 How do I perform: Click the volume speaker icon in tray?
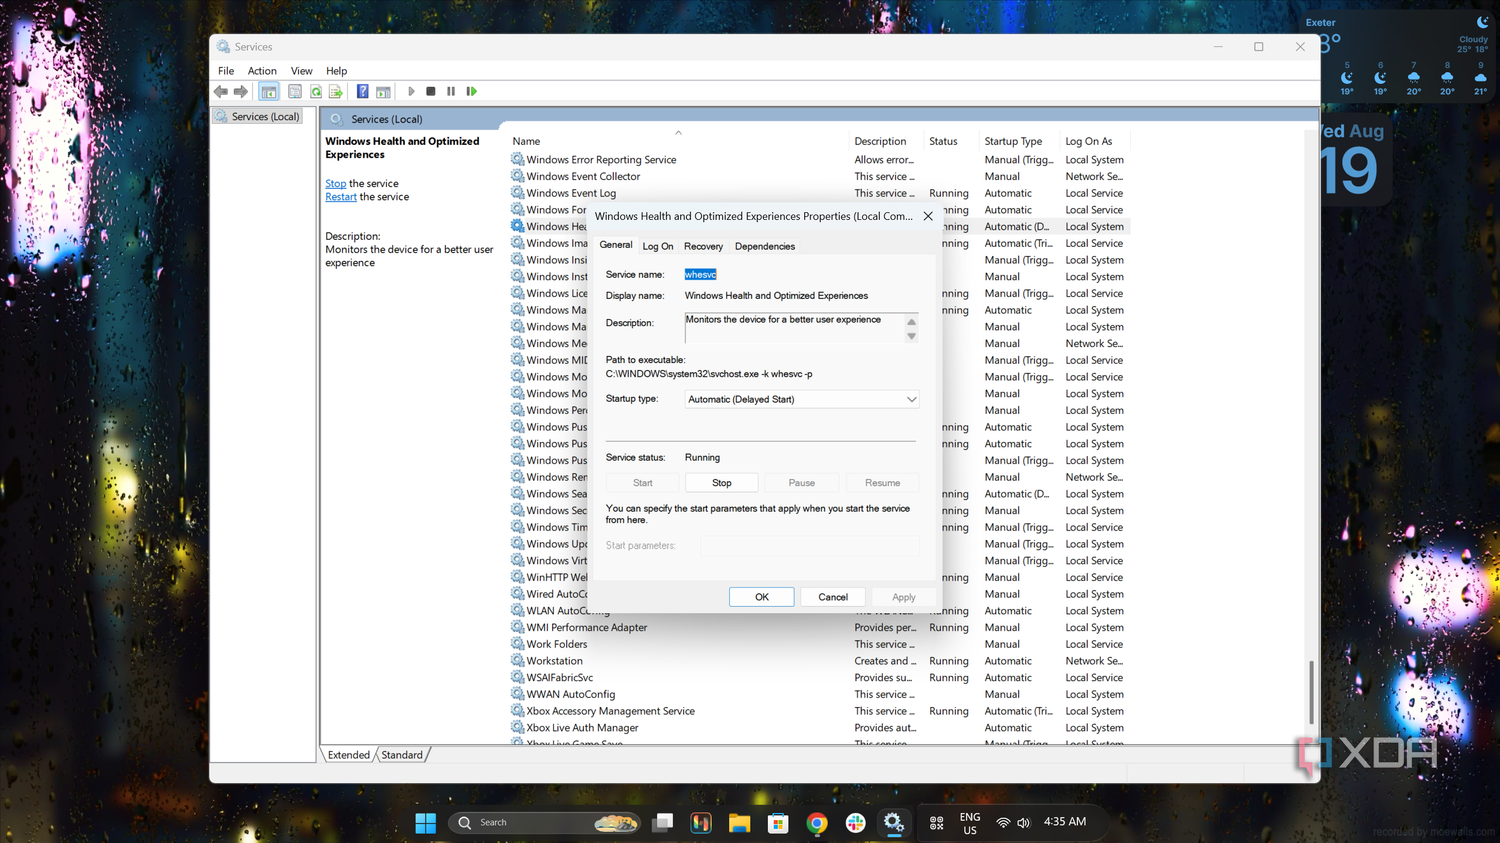click(x=1023, y=823)
